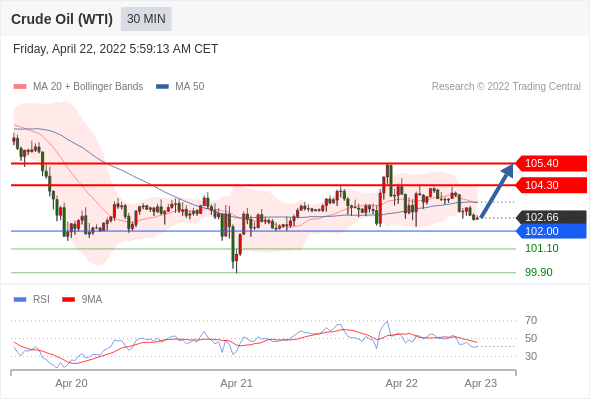Toggle the RSI legend entry
The image size is (590, 400).
click(32, 300)
